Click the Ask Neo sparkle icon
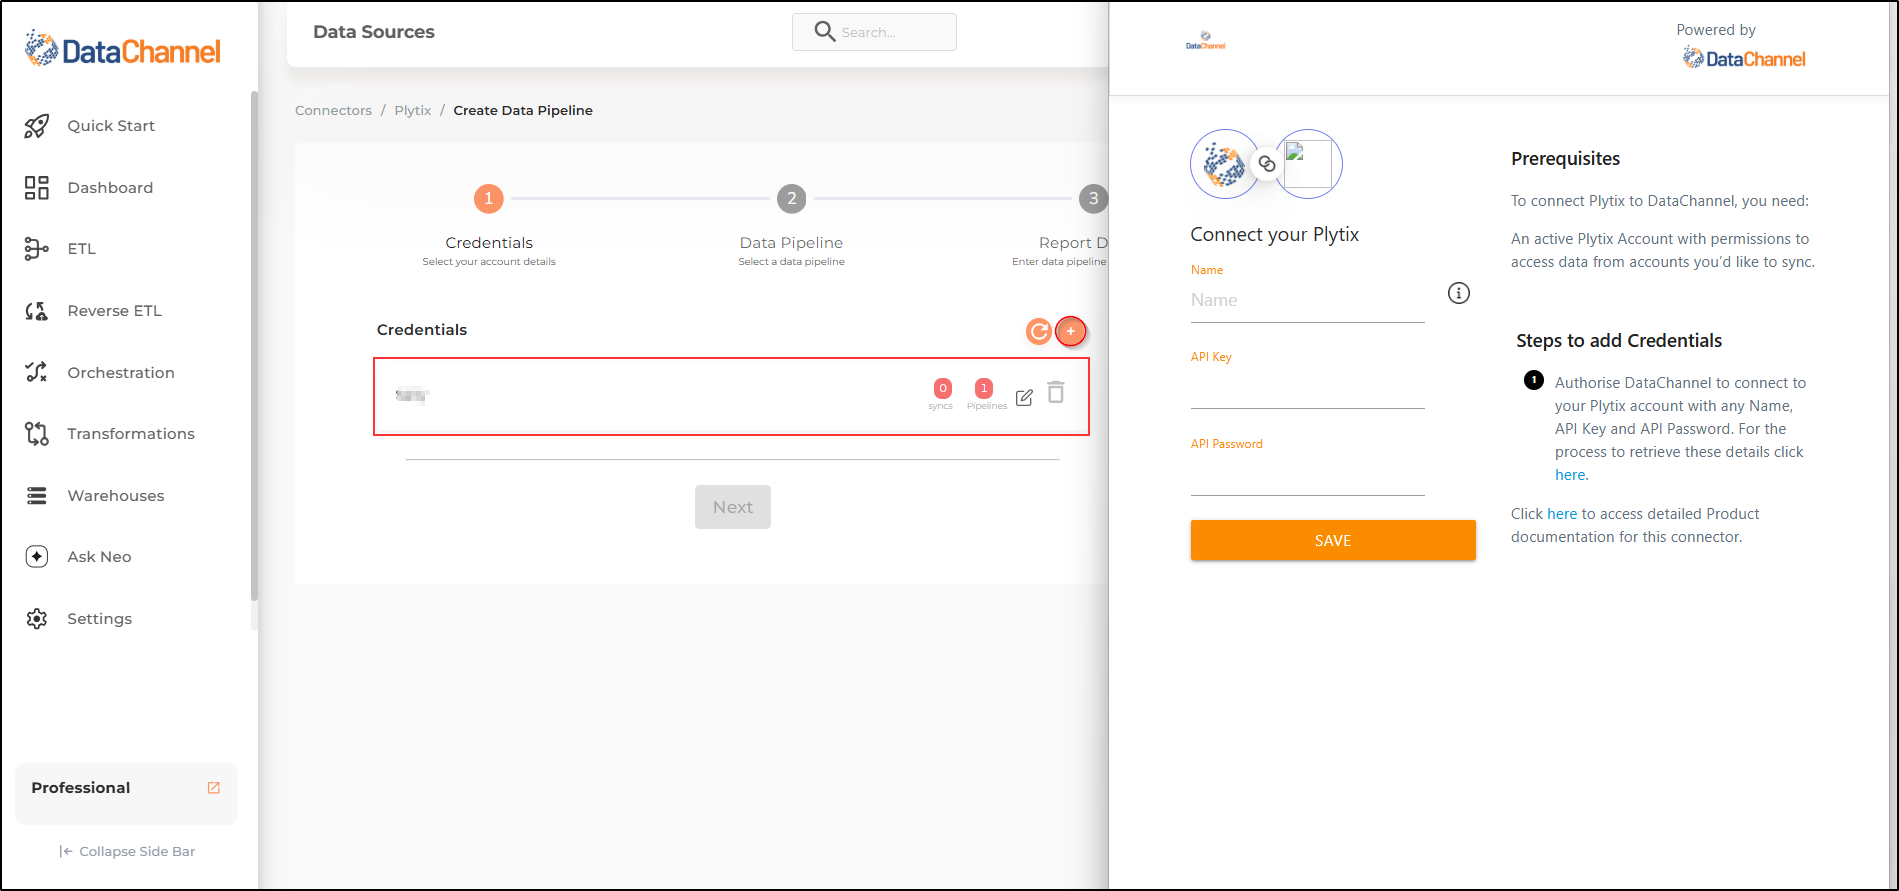 tap(37, 557)
